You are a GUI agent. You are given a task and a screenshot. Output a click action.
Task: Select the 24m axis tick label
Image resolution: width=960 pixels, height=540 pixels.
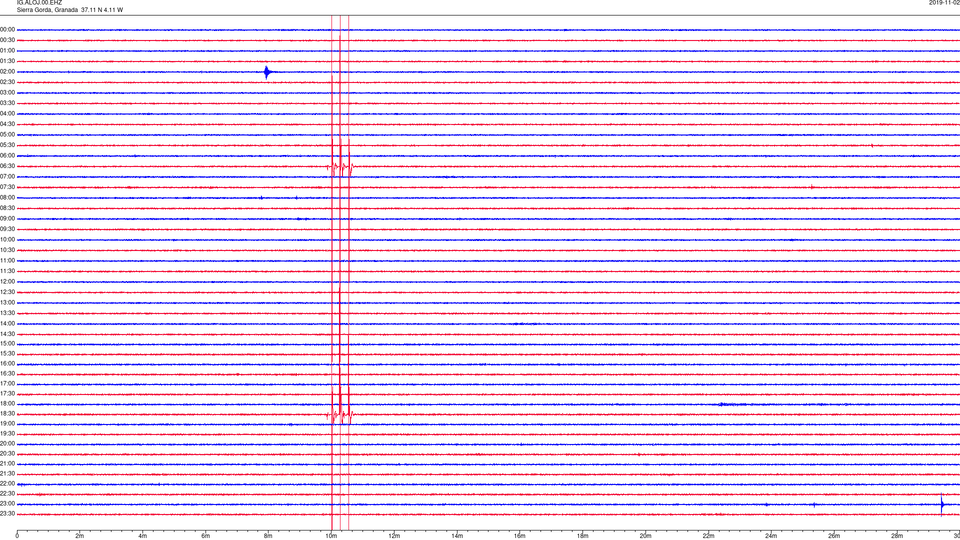(x=771, y=536)
